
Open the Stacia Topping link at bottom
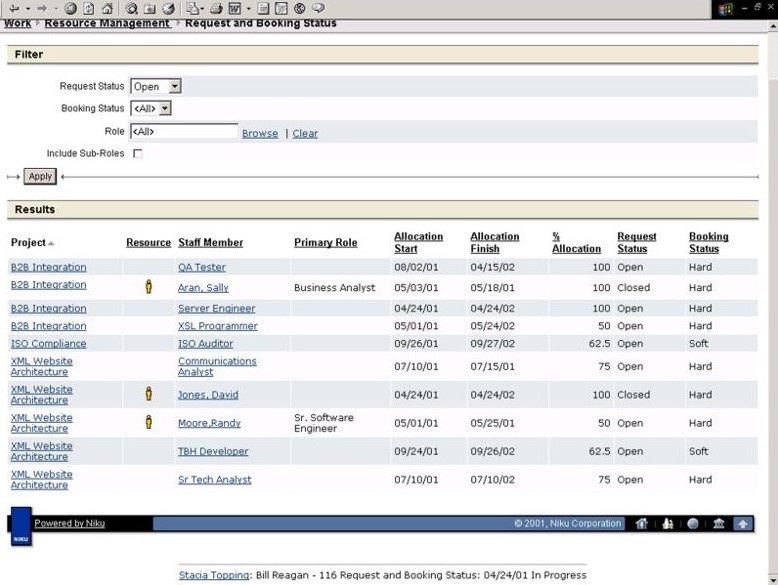point(214,575)
